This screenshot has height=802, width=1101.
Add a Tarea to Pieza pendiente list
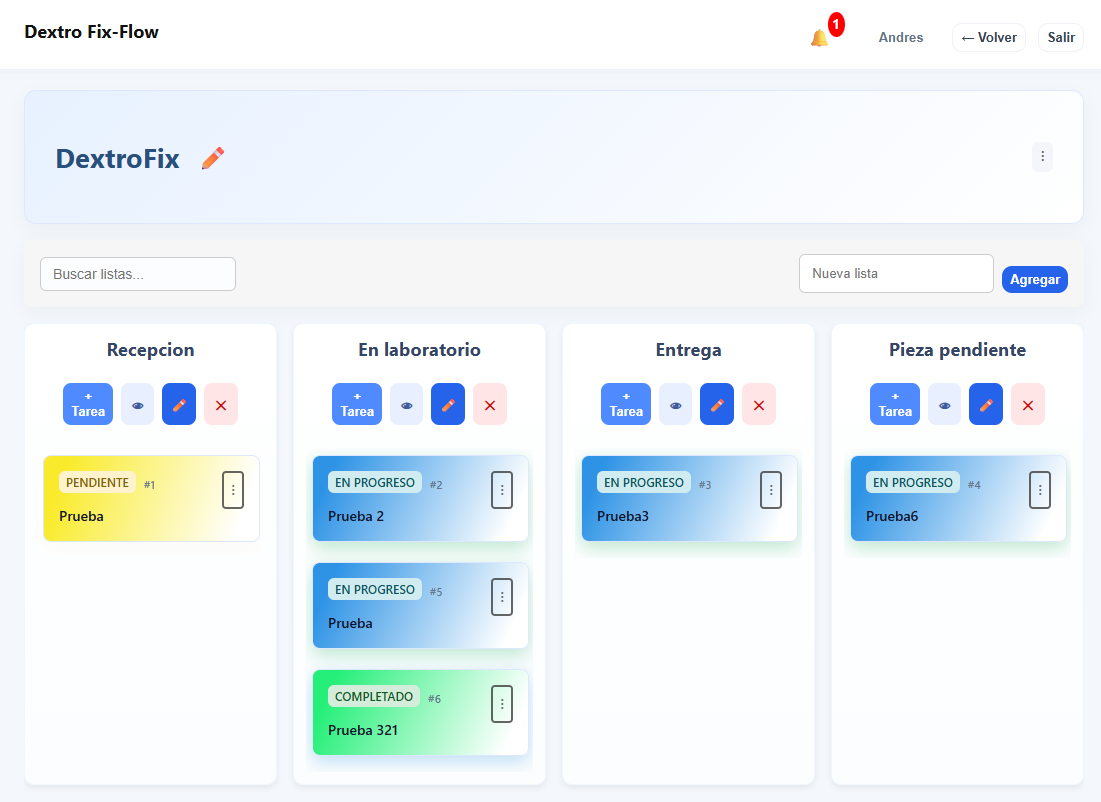[x=895, y=405]
